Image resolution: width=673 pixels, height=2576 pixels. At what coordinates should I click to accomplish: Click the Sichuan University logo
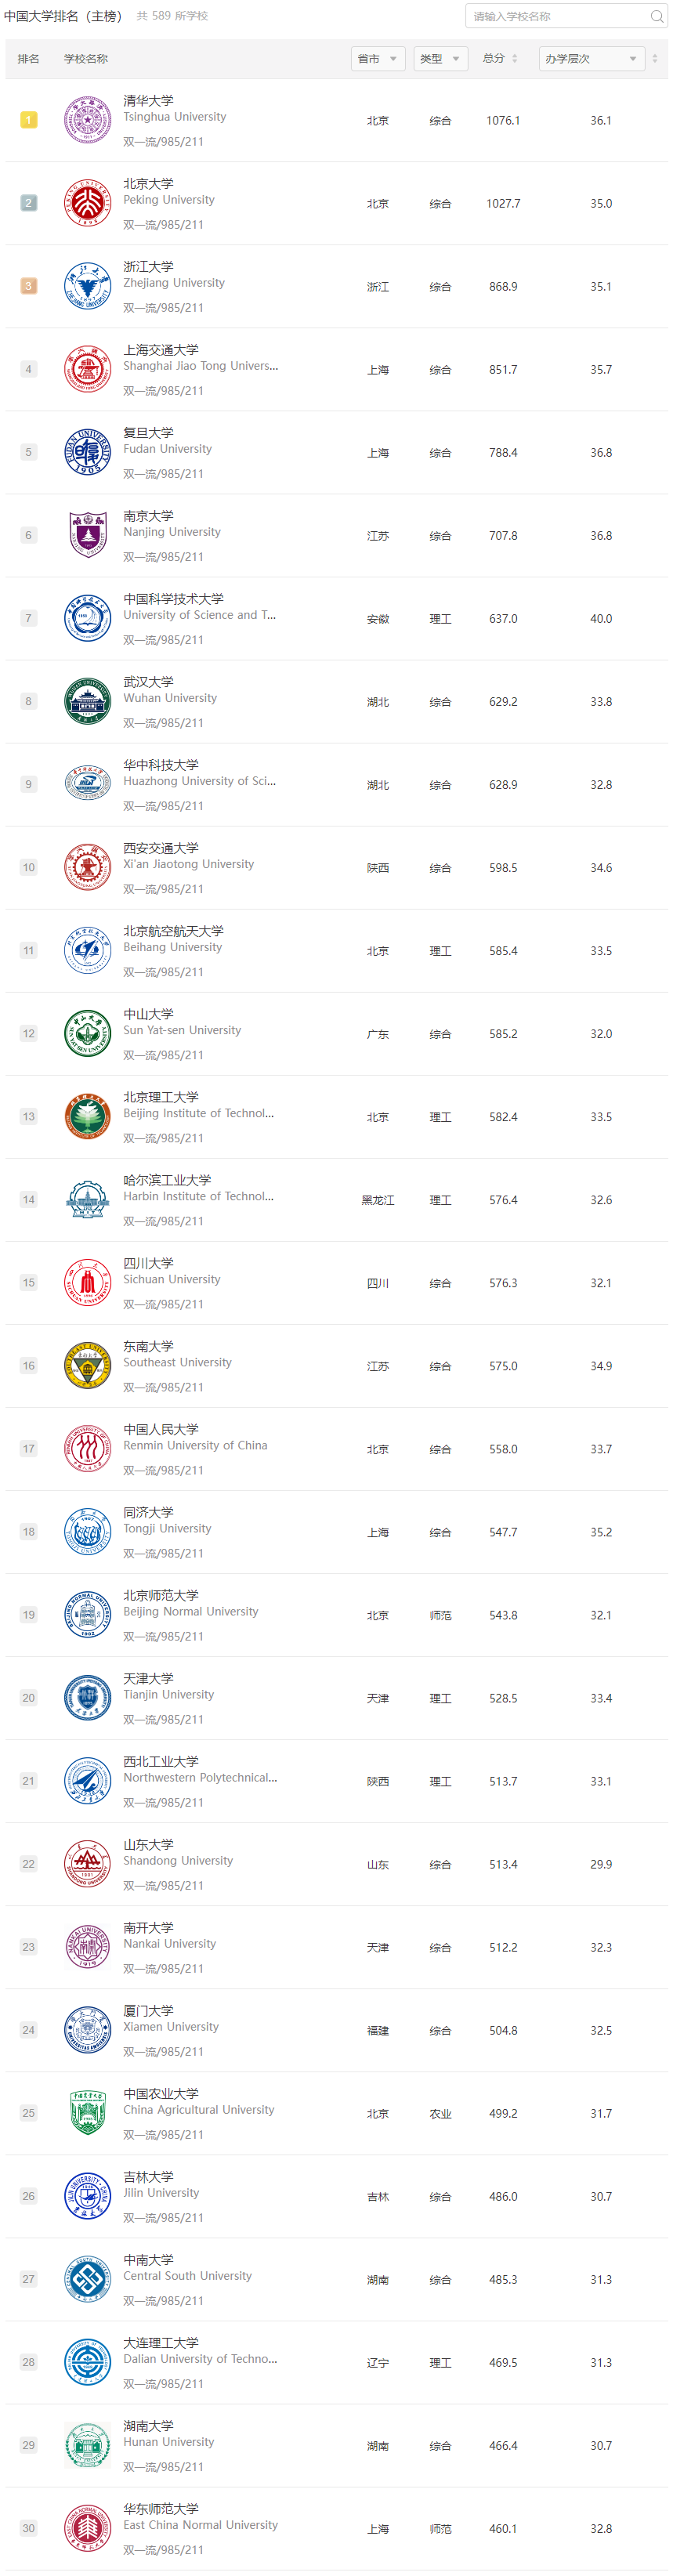[87, 1282]
